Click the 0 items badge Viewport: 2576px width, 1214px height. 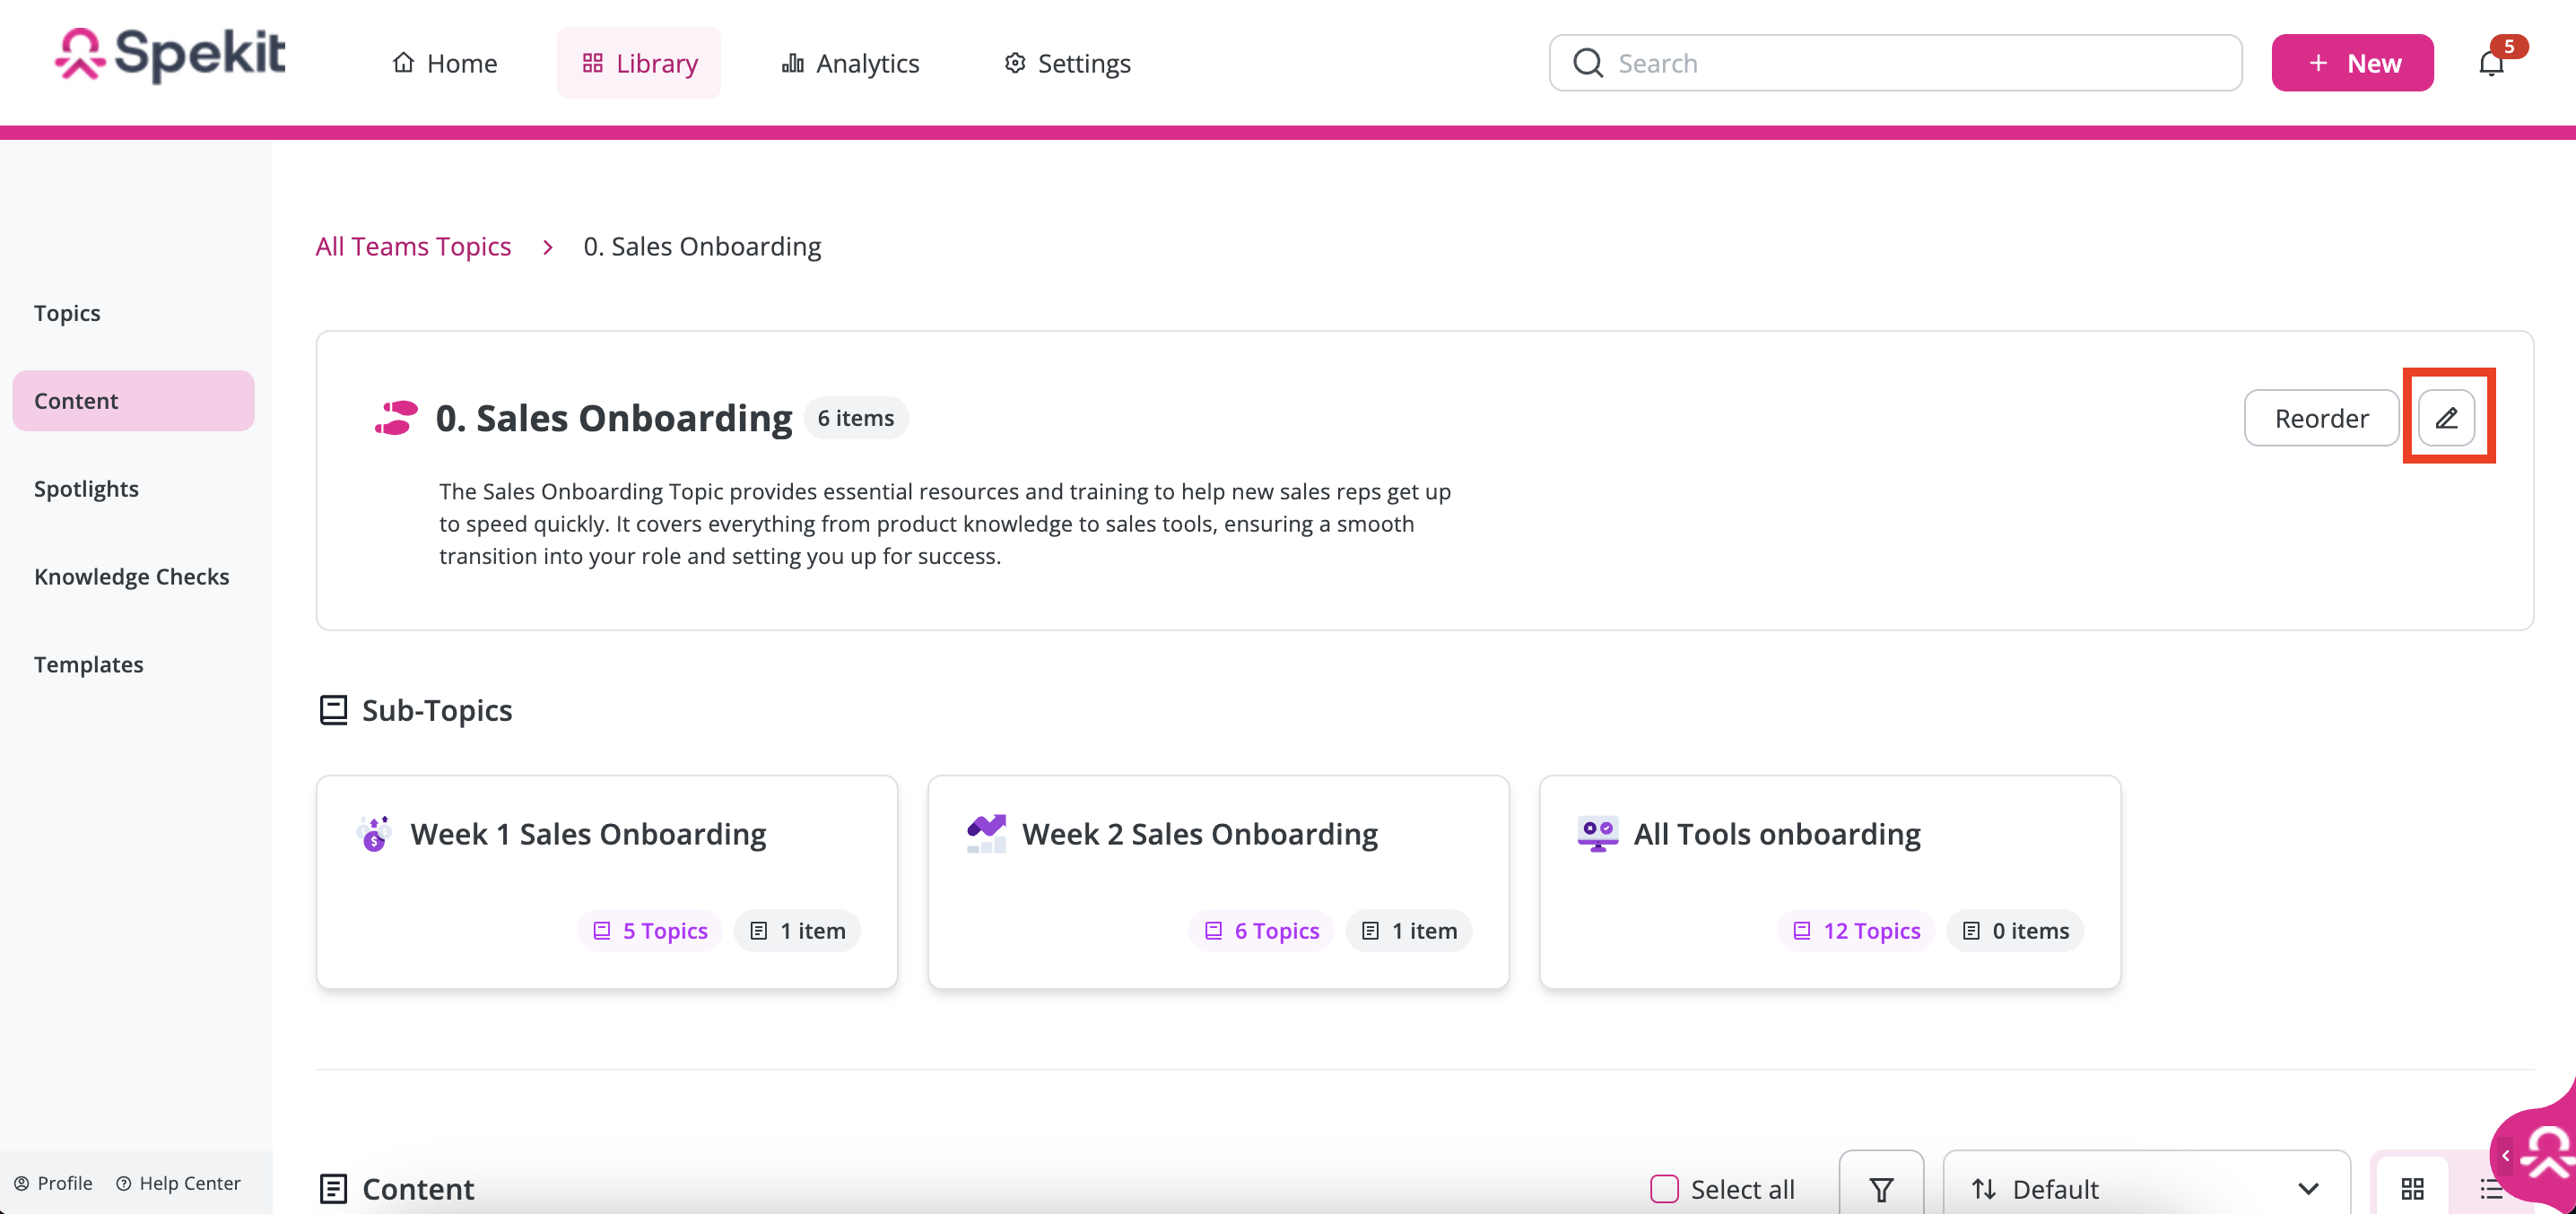[2015, 931]
